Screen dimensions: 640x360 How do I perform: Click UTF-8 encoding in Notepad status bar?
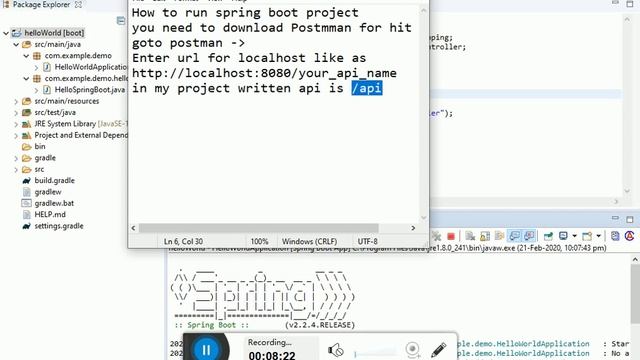(x=367, y=242)
